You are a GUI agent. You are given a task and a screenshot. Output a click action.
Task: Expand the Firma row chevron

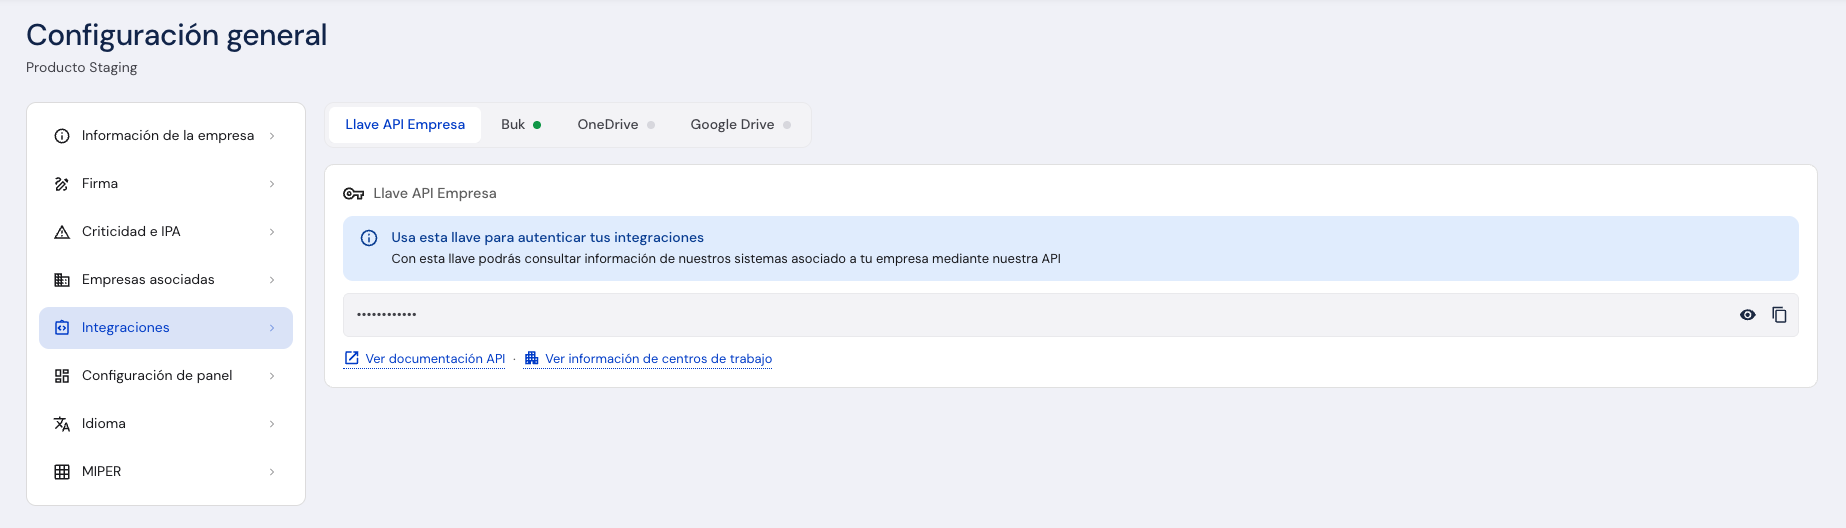coord(272,184)
